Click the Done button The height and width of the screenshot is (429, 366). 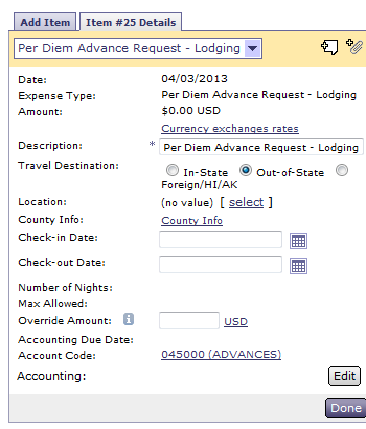click(346, 408)
